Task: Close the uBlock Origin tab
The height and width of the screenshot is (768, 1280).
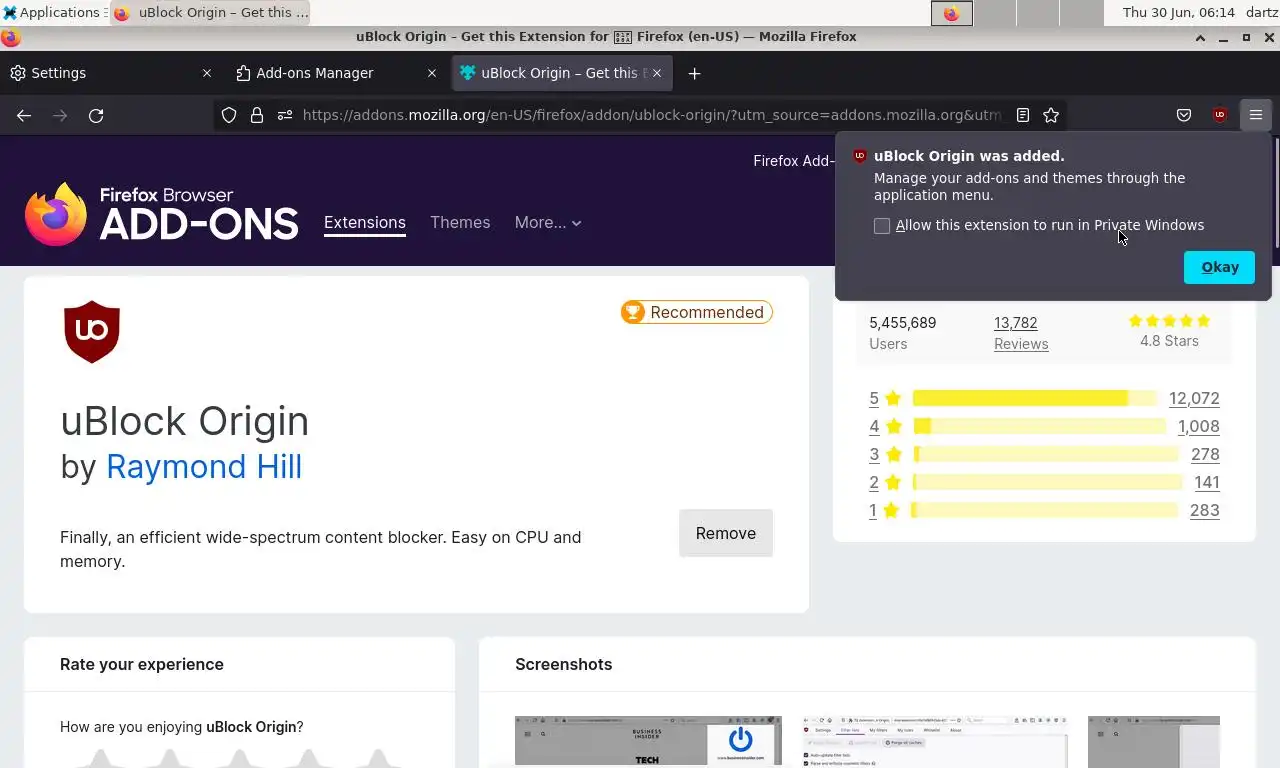Action: tap(657, 73)
